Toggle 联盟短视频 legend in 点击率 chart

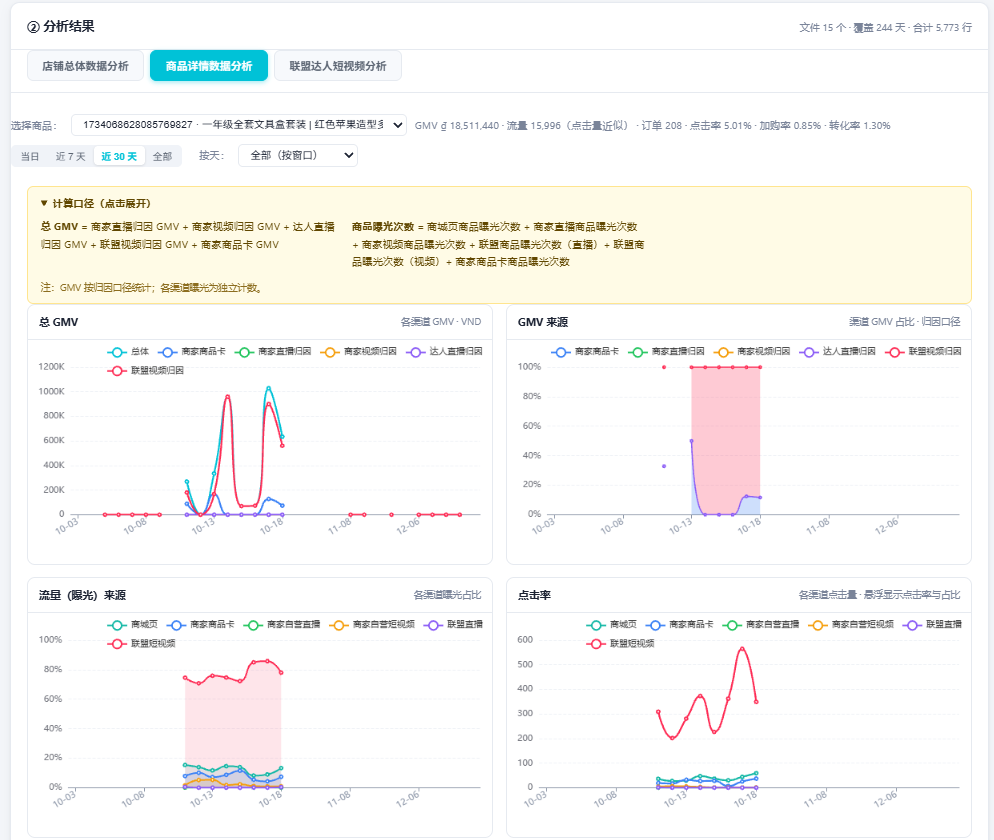click(x=620, y=644)
